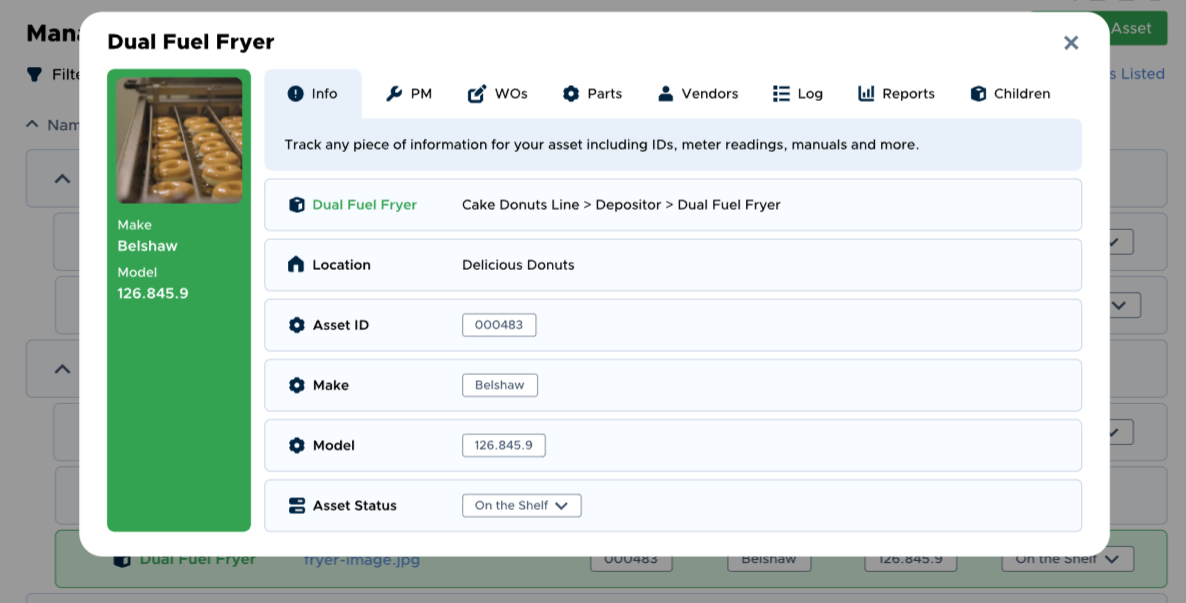The image size is (1186, 603).
Task: Edit the Make field Belshaw
Action: pos(500,385)
